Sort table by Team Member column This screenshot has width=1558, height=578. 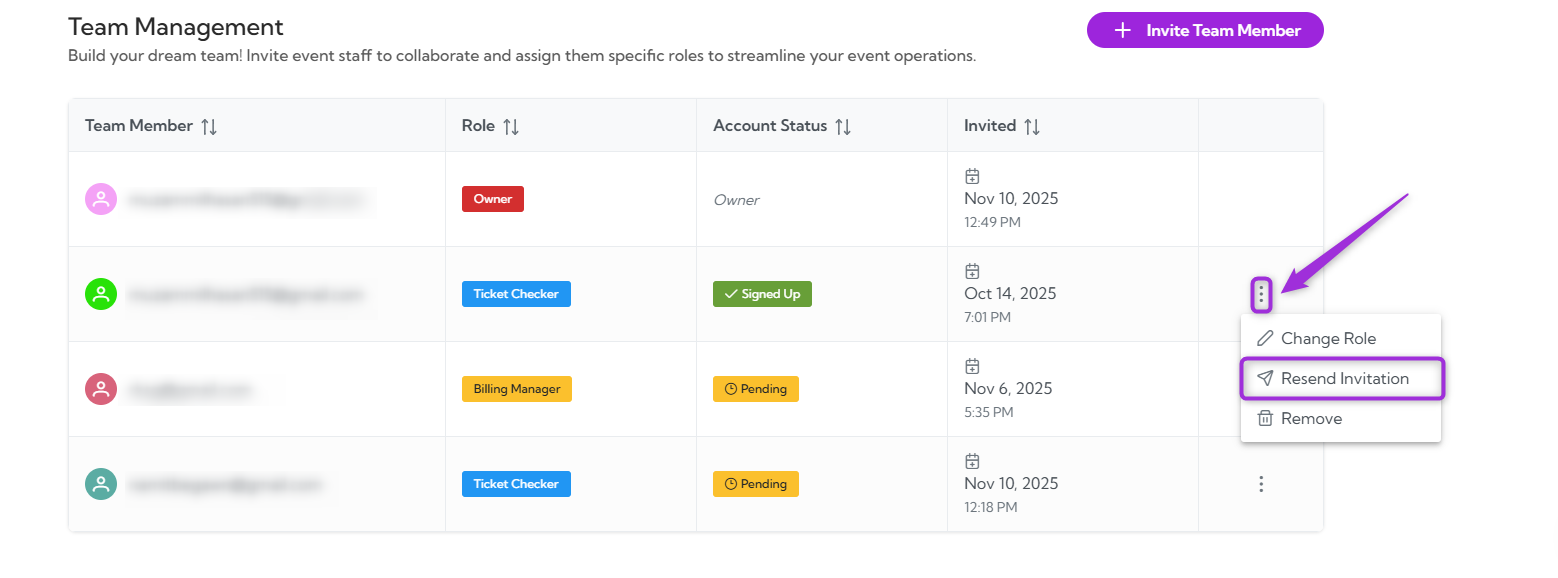pos(209,126)
